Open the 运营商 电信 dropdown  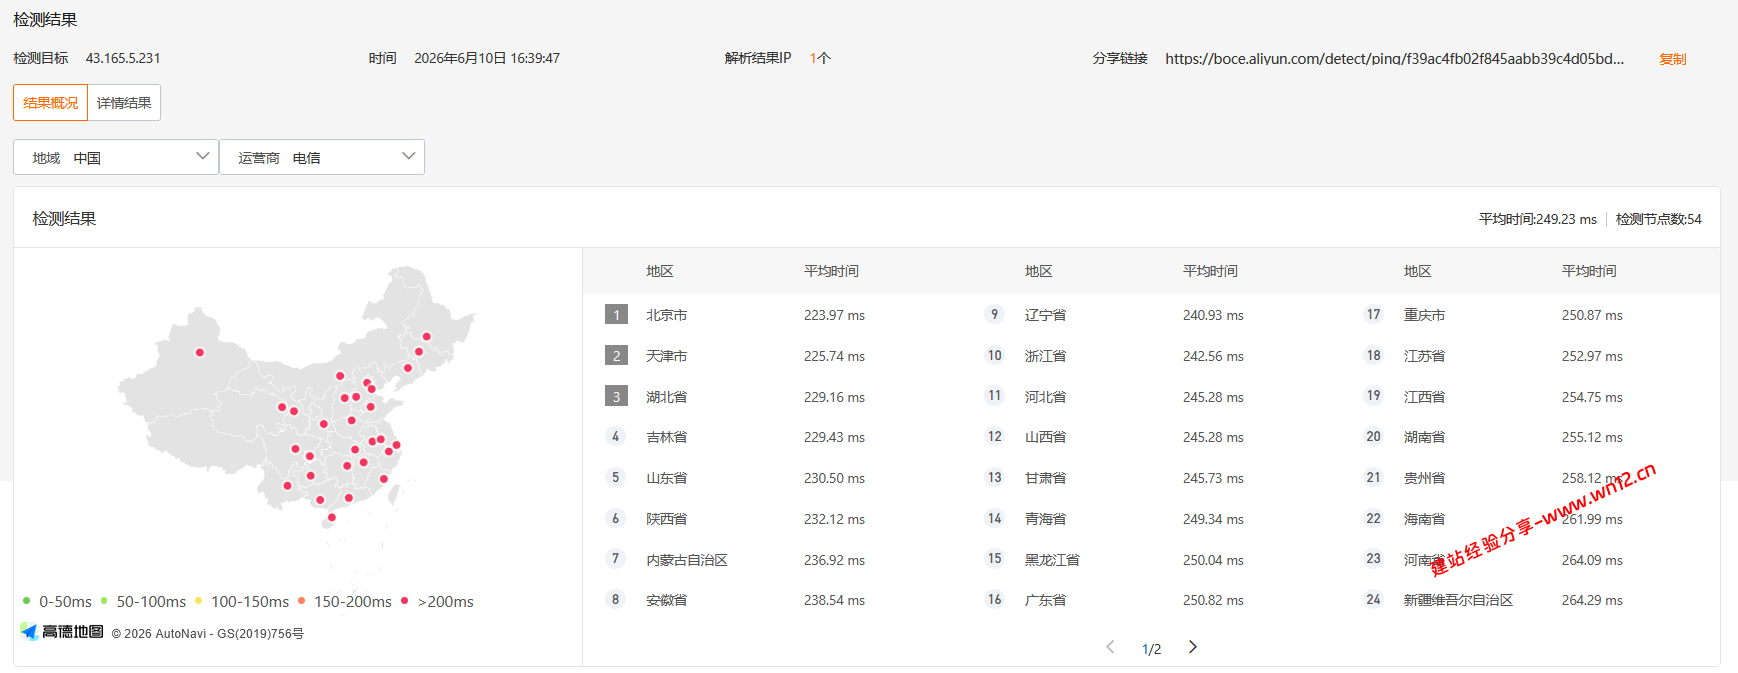point(322,157)
